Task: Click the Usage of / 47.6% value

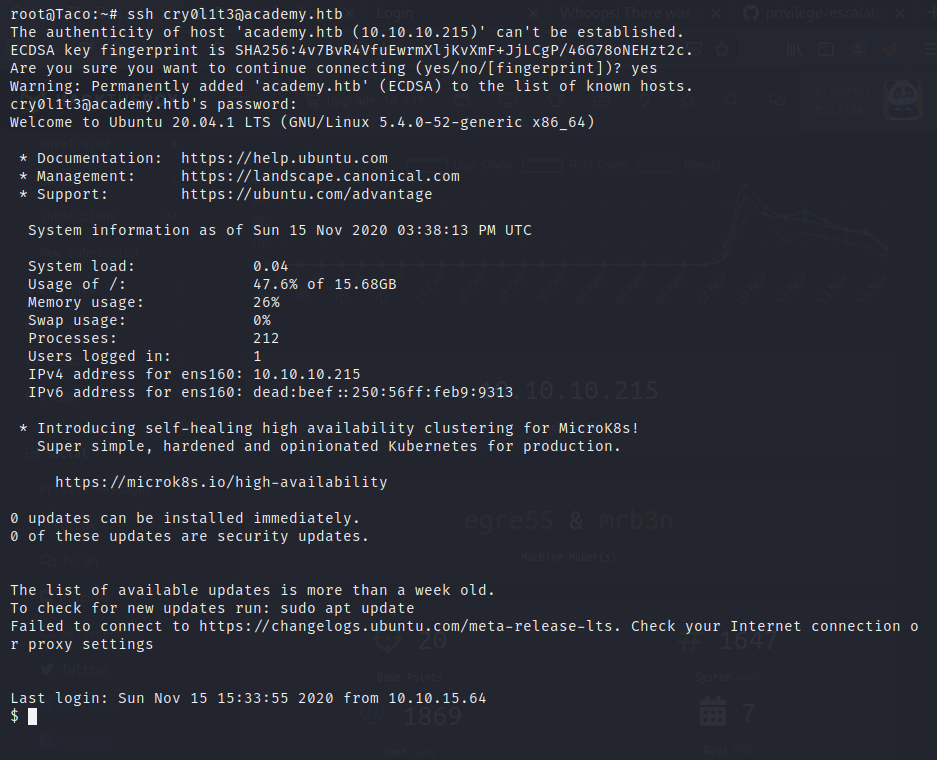Action: coord(275,284)
